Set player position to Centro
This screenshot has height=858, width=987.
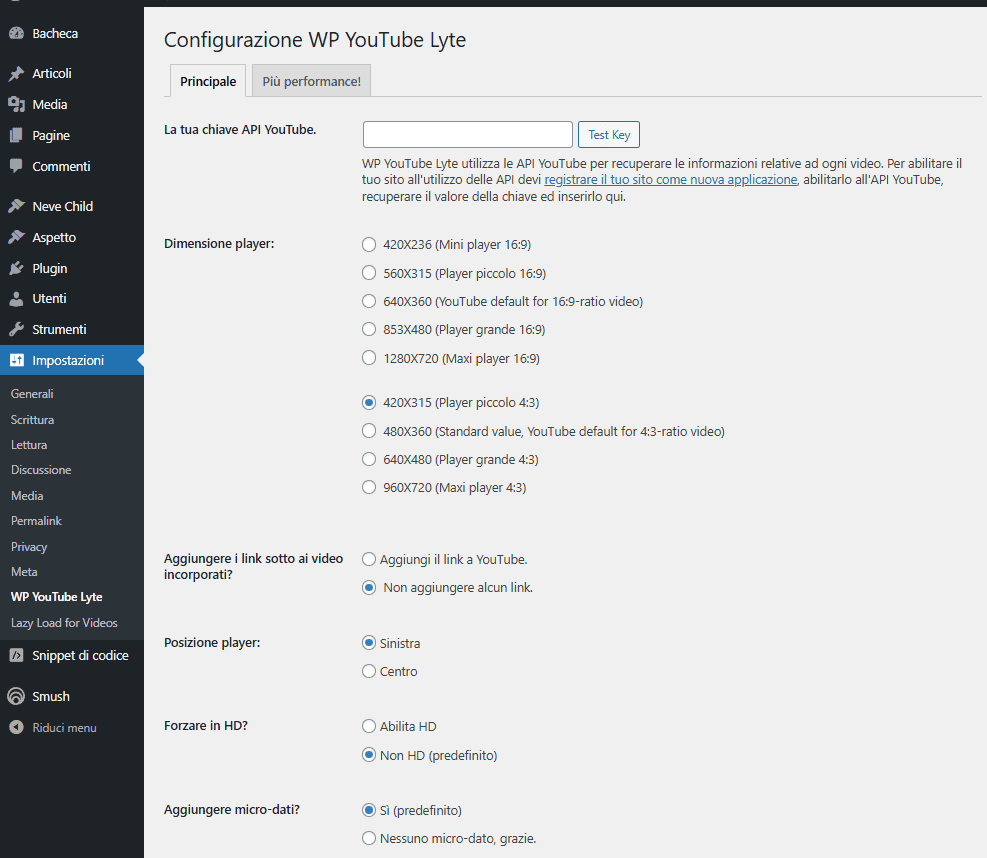tap(369, 671)
